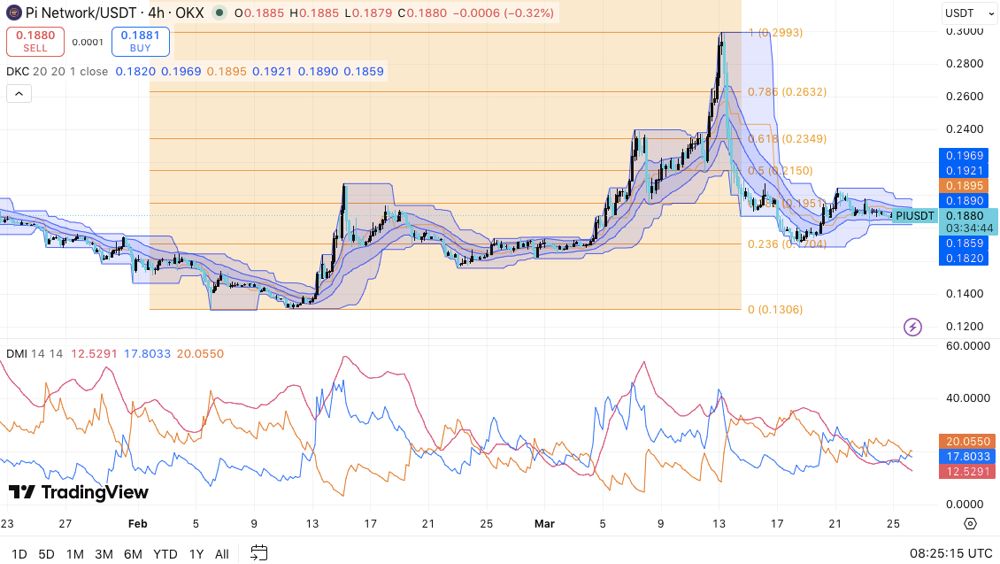This screenshot has width=1000, height=564.
Task: Select the 1D time range
Action: pyautogui.click(x=19, y=554)
